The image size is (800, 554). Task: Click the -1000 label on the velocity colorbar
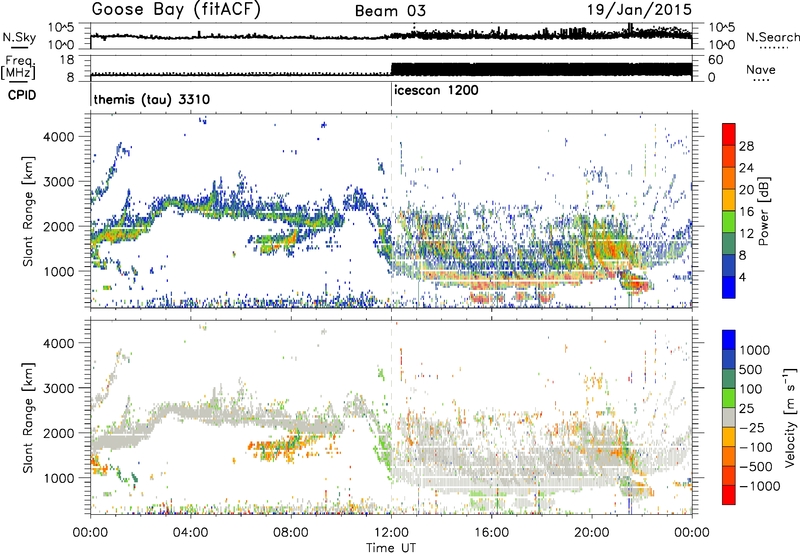(760, 486)
